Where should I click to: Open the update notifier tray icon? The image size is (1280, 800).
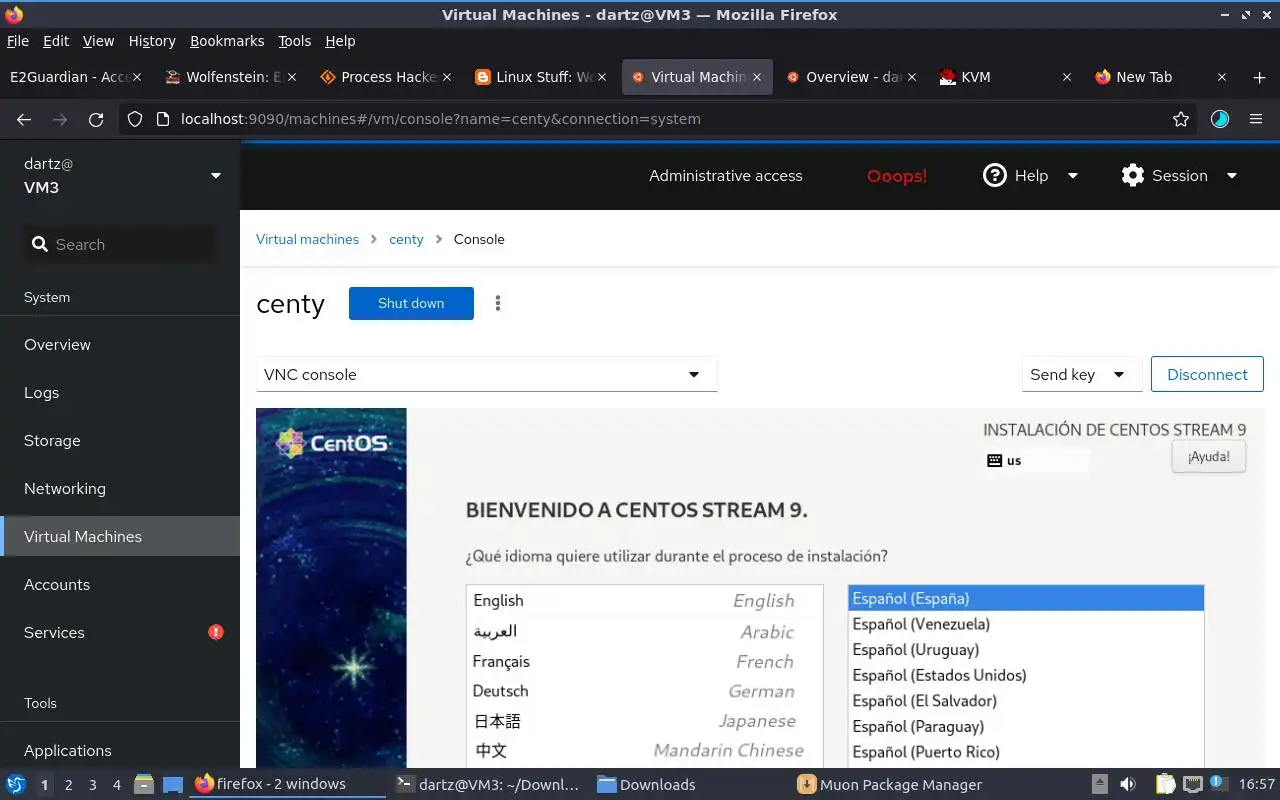(x=1220, y=785)
